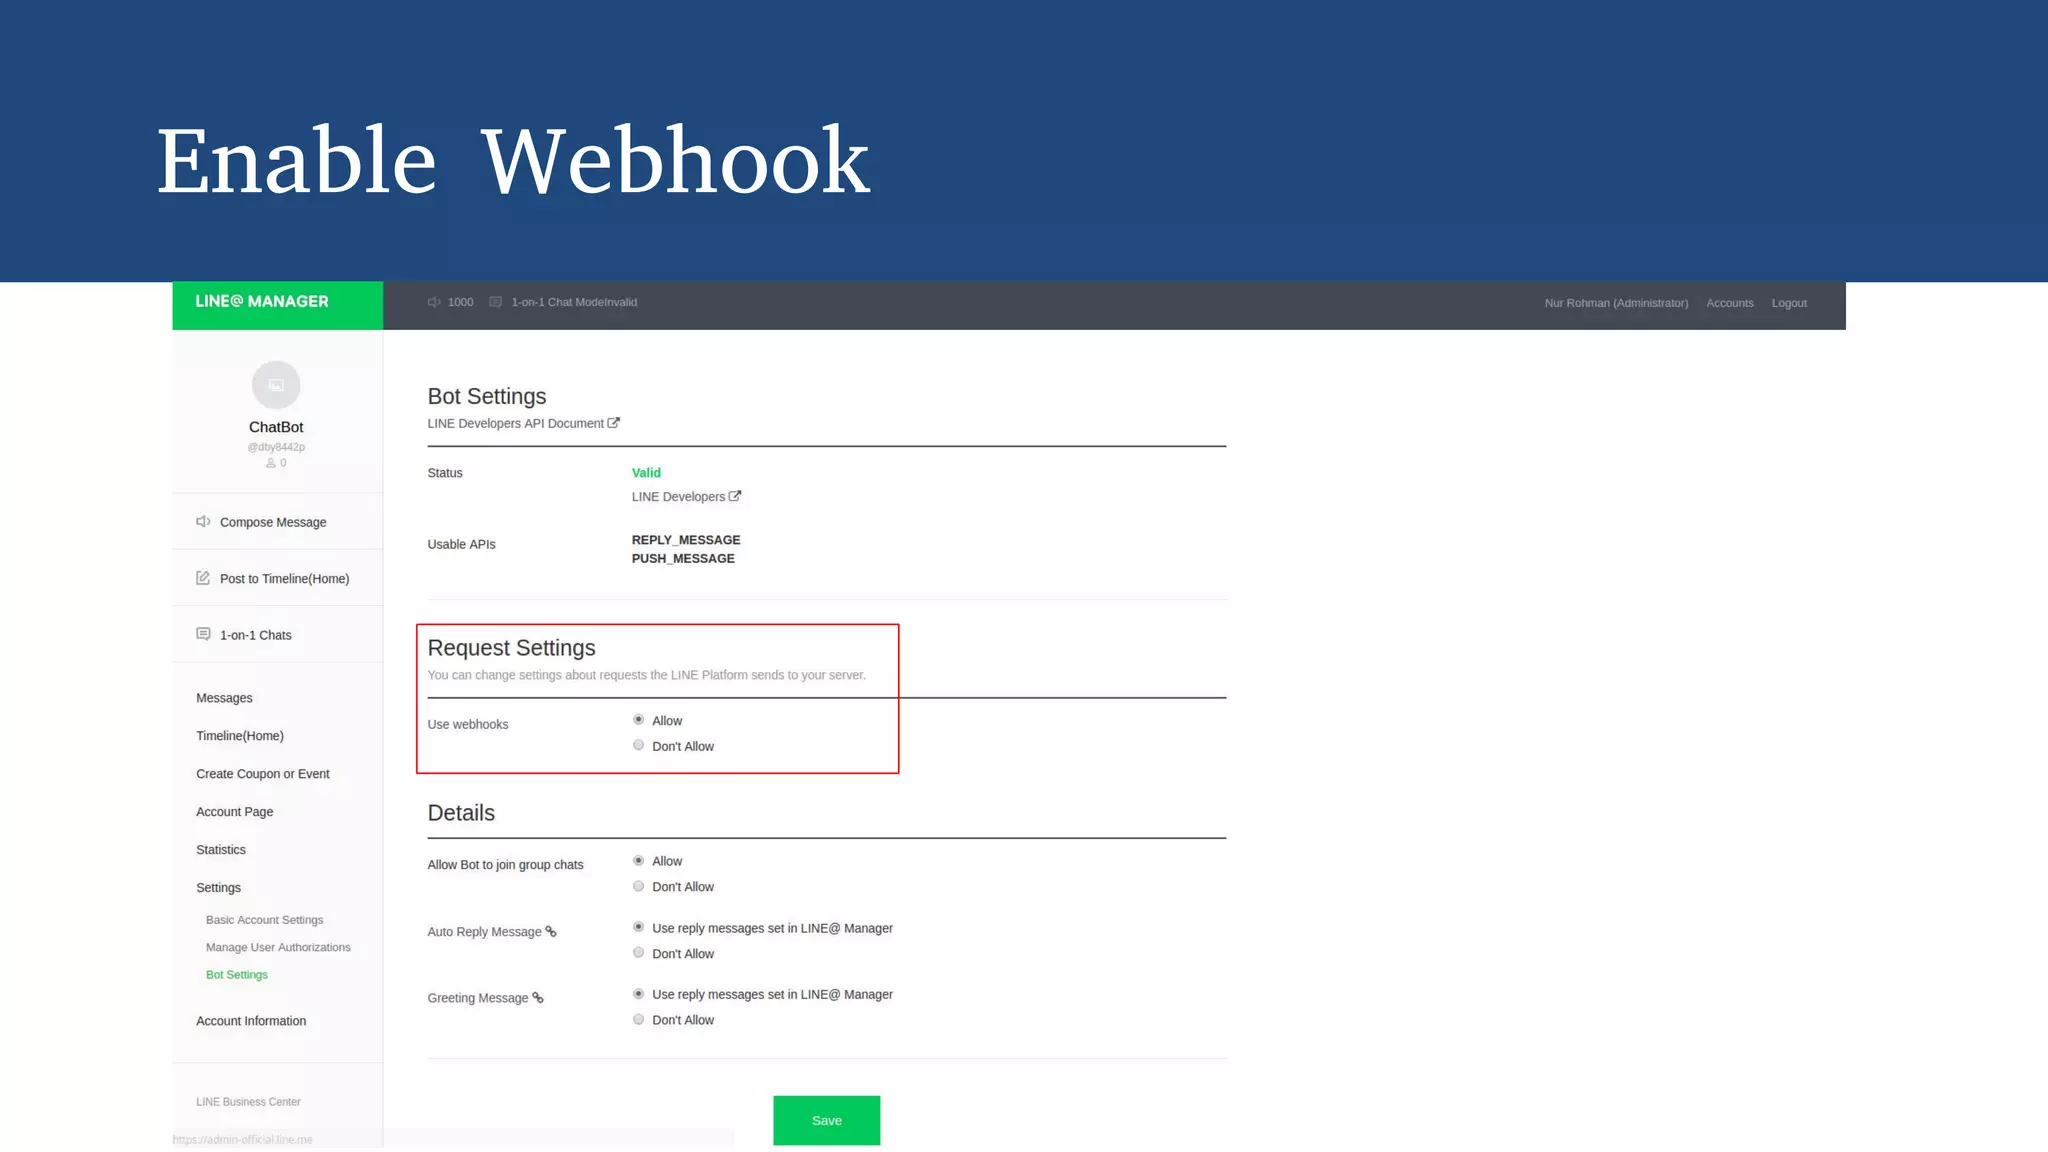The width and height of the screenshot is (2048, 1152).
Task: Select Allow for Use webhooks
Action: [x=638, y=720]
